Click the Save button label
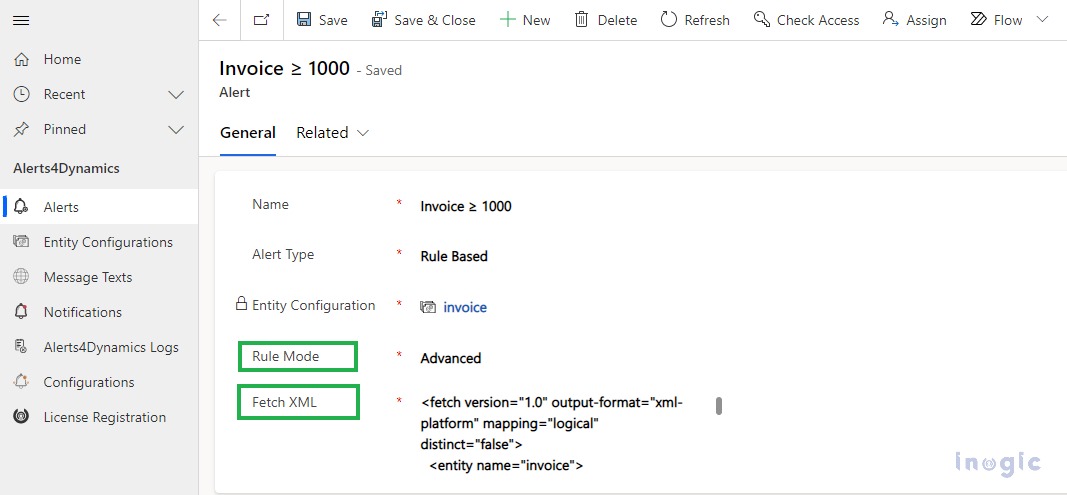 coord(333,20)
